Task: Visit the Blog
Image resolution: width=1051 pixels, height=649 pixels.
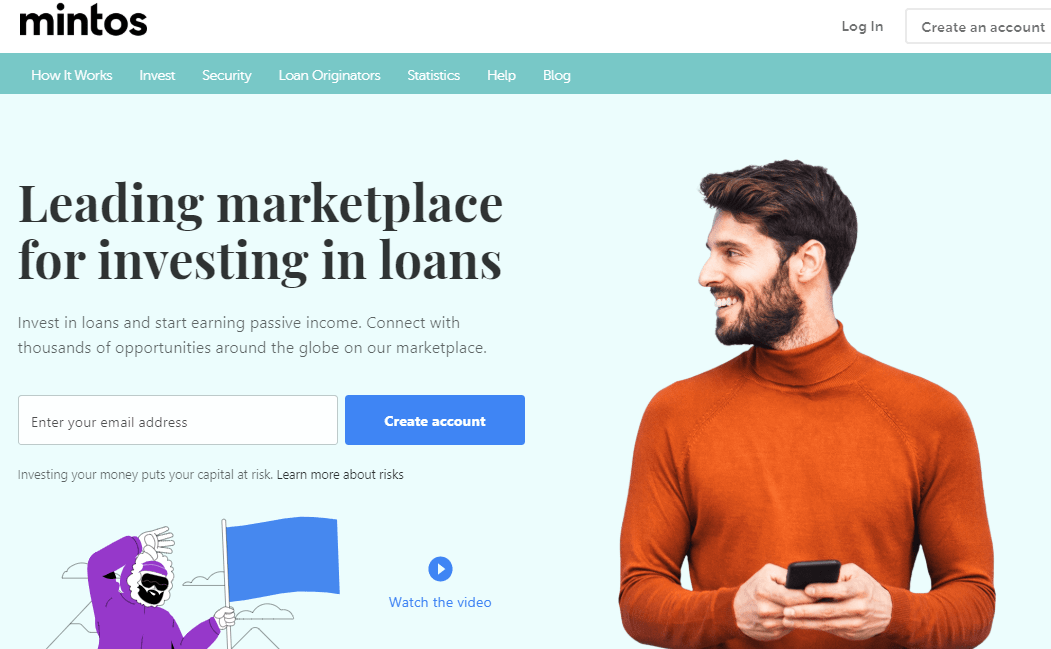Action: click(556, 75)
